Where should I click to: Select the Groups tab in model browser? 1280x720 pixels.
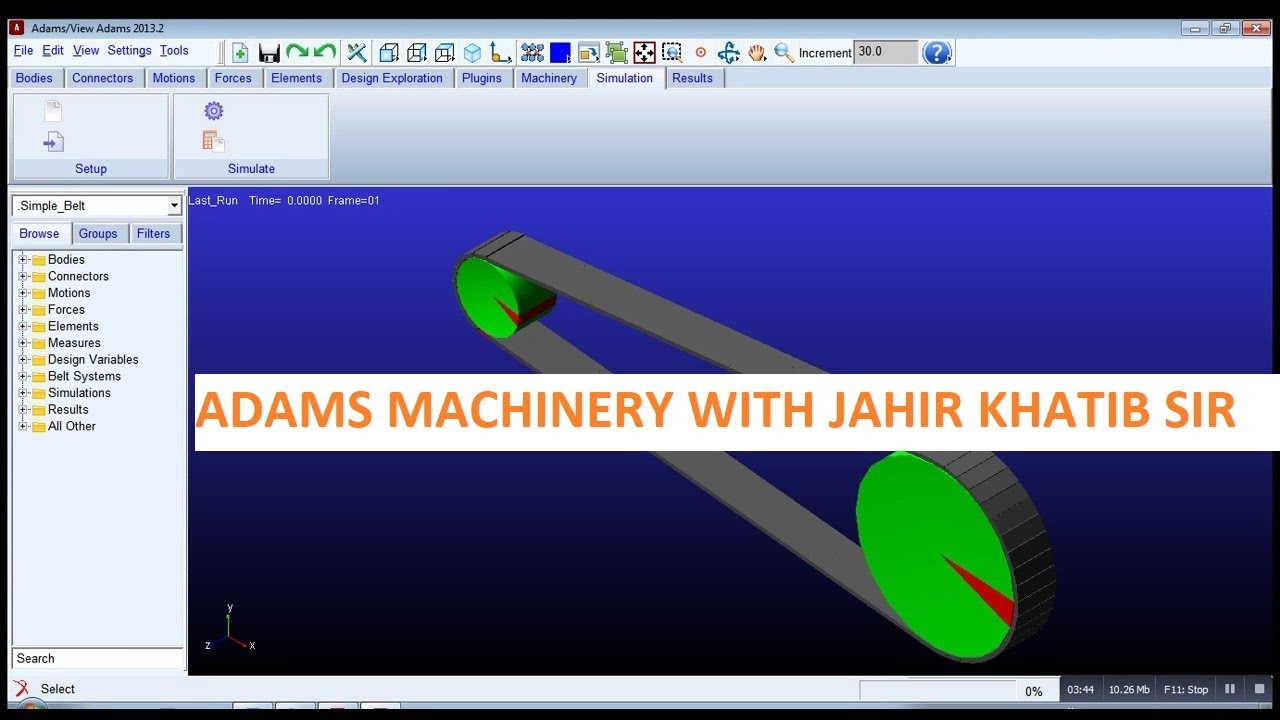[98, 233]
